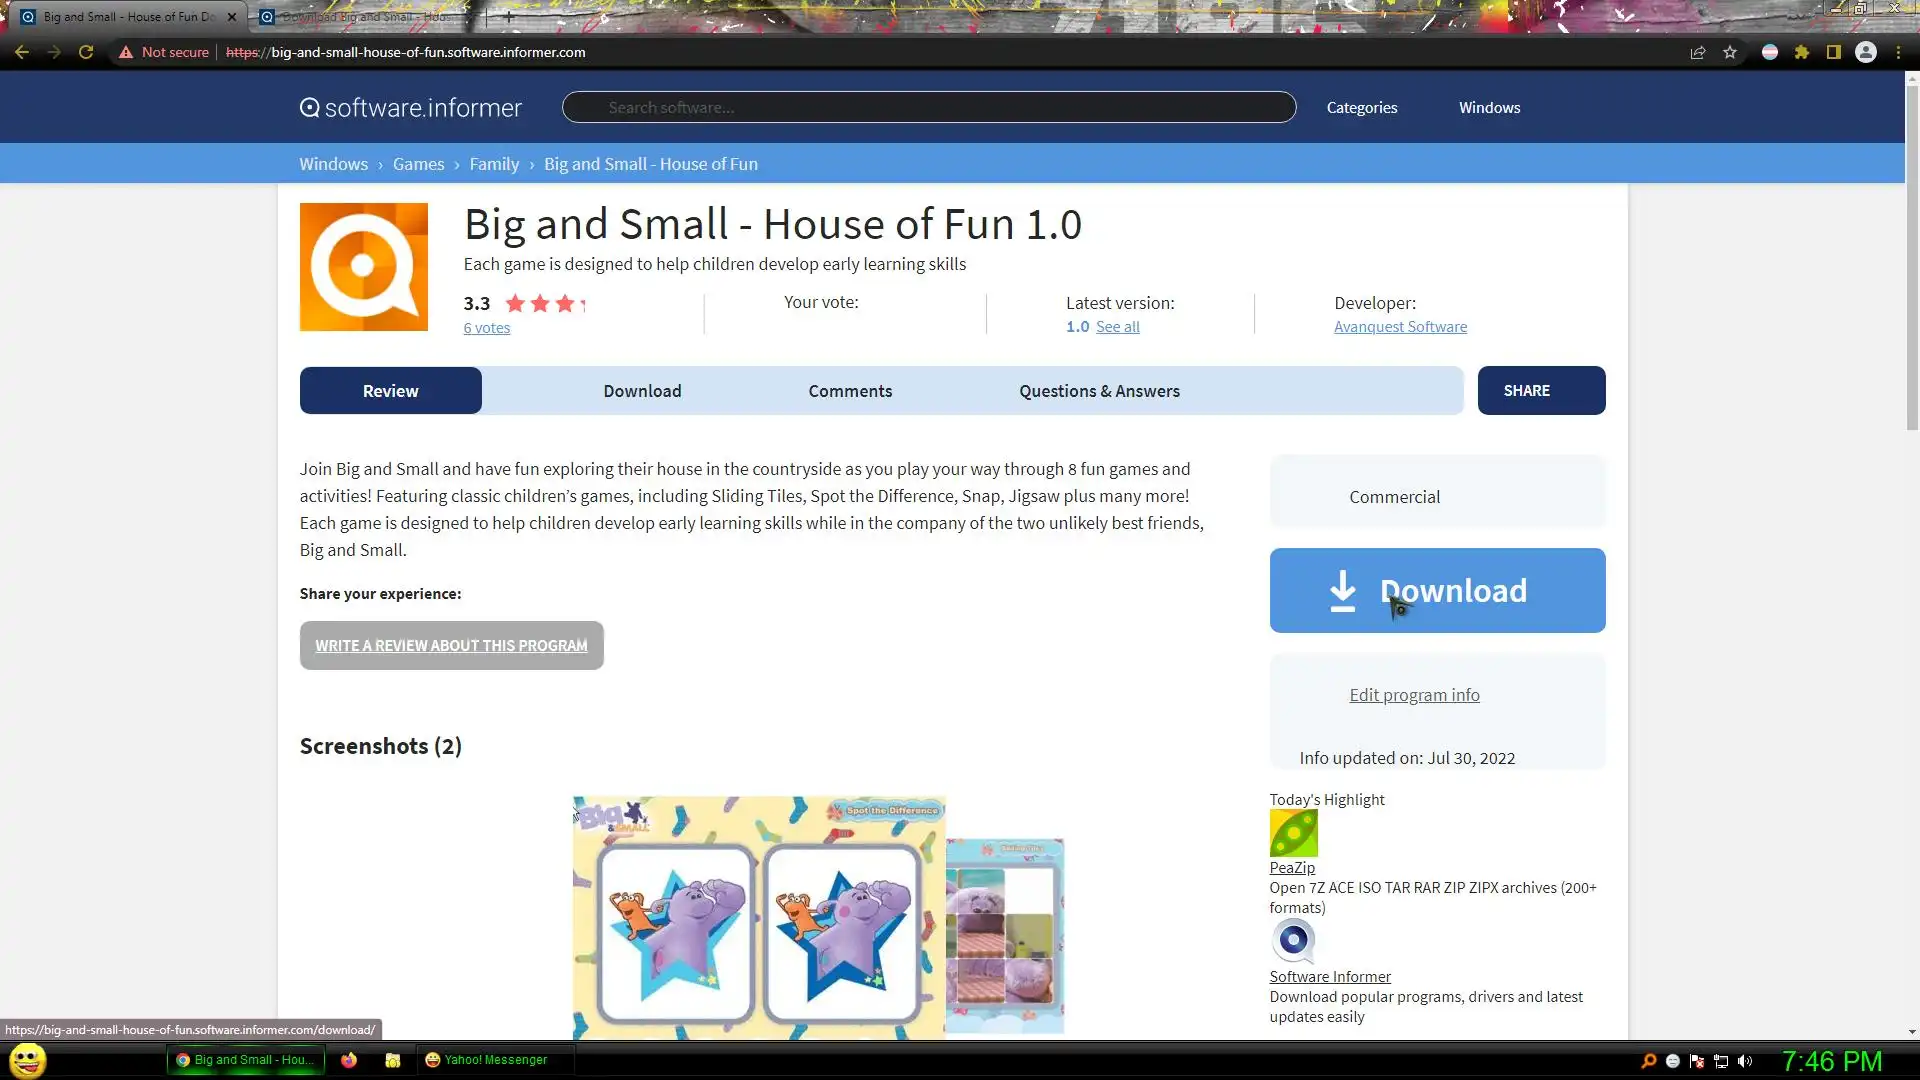Open the Categories menu in header
This screenshot has width=1920, height=1080.
(x=1361, y=108)
